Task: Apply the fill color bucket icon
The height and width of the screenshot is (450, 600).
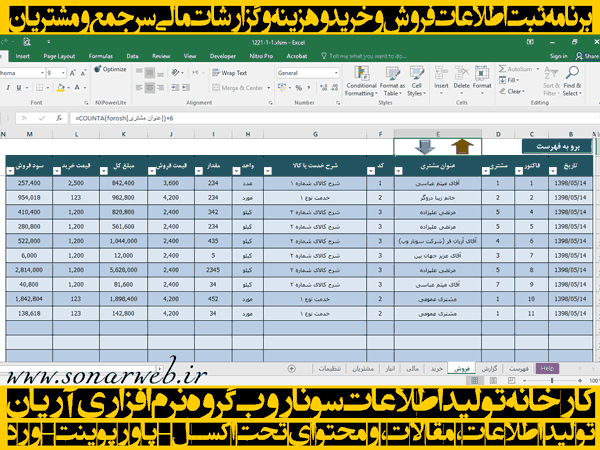Action: click(x=60, y=88)
